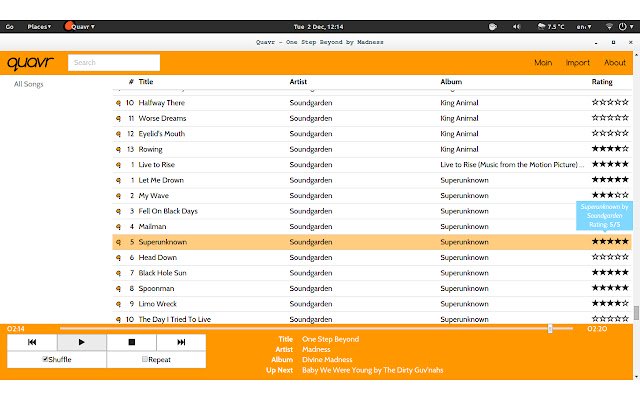Image resolution: width=640 pixels, height=400 pixels.
Task: Change the star rating for Black Hole Sun
Action: [x=610, y=272]
